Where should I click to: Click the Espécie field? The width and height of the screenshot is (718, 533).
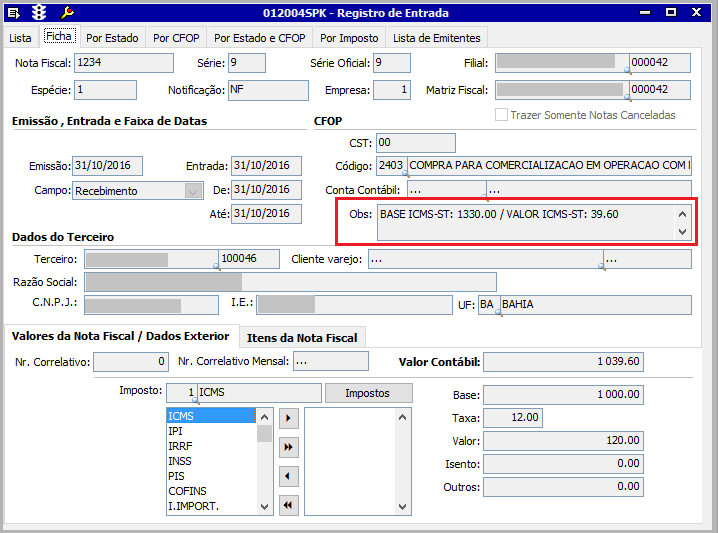pos(105,90)
